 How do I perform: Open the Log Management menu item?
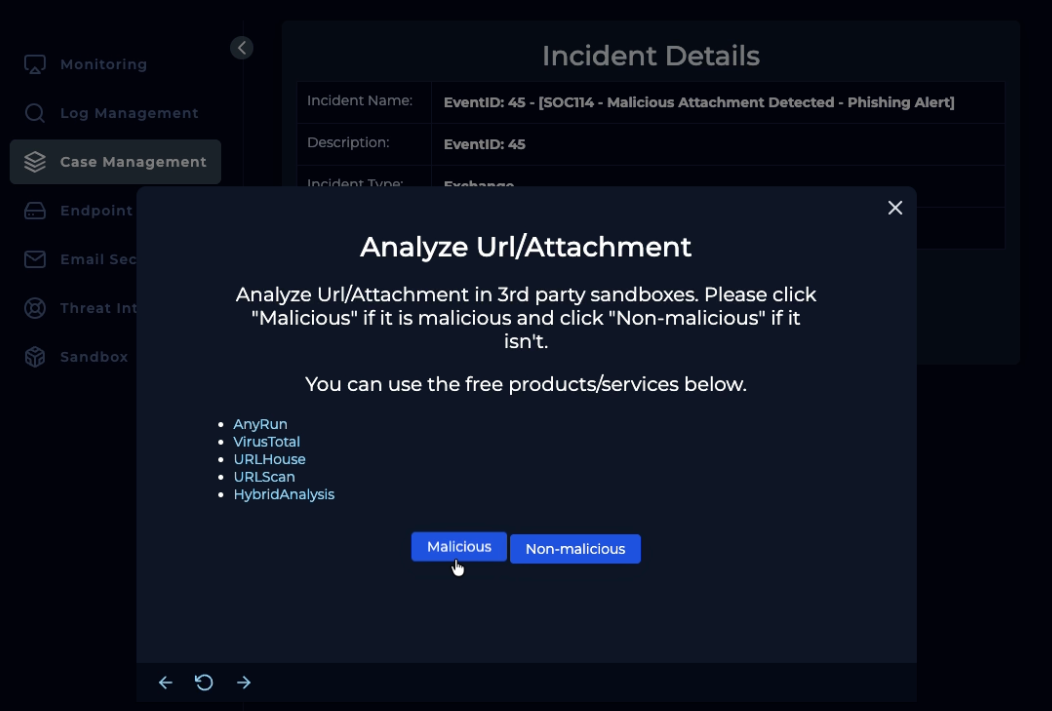[x=129, y=113]
